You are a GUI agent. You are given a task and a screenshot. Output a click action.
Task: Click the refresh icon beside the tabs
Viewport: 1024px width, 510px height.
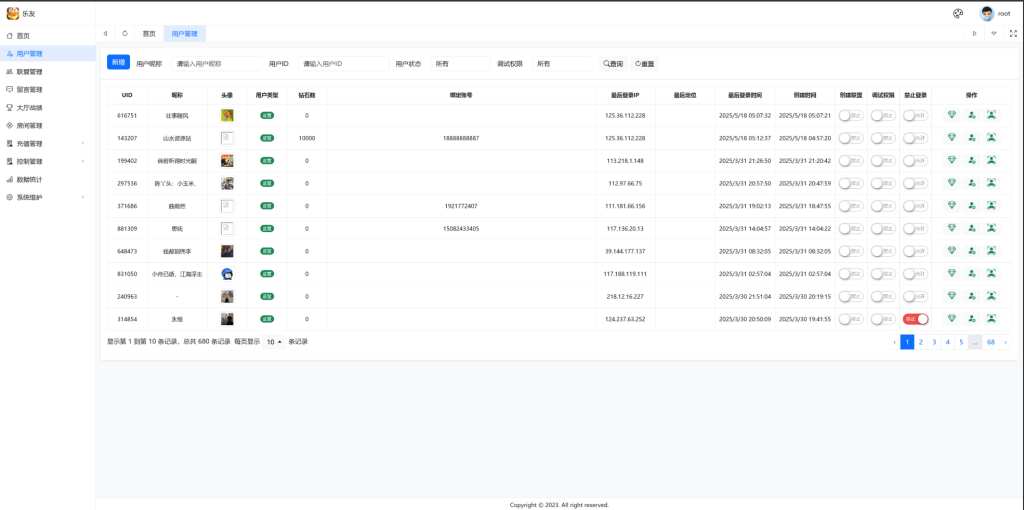[125, 33]
